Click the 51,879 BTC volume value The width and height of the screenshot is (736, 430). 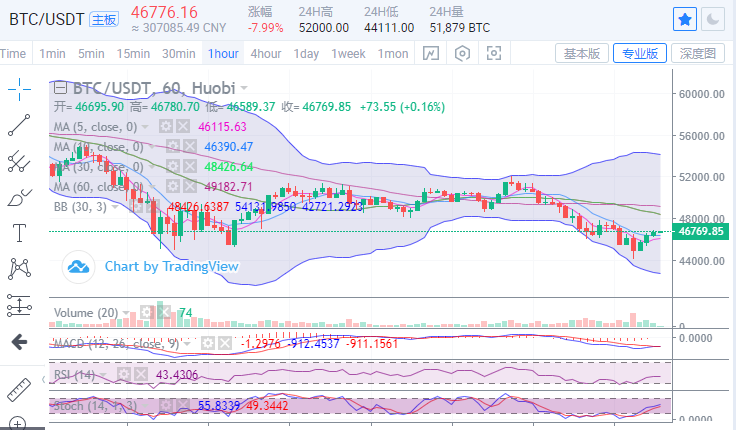[460, 28]
